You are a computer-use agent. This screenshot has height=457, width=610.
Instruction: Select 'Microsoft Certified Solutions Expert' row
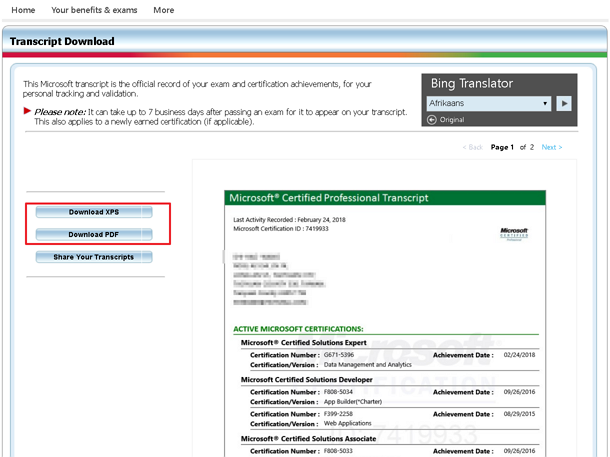[303, 343]
